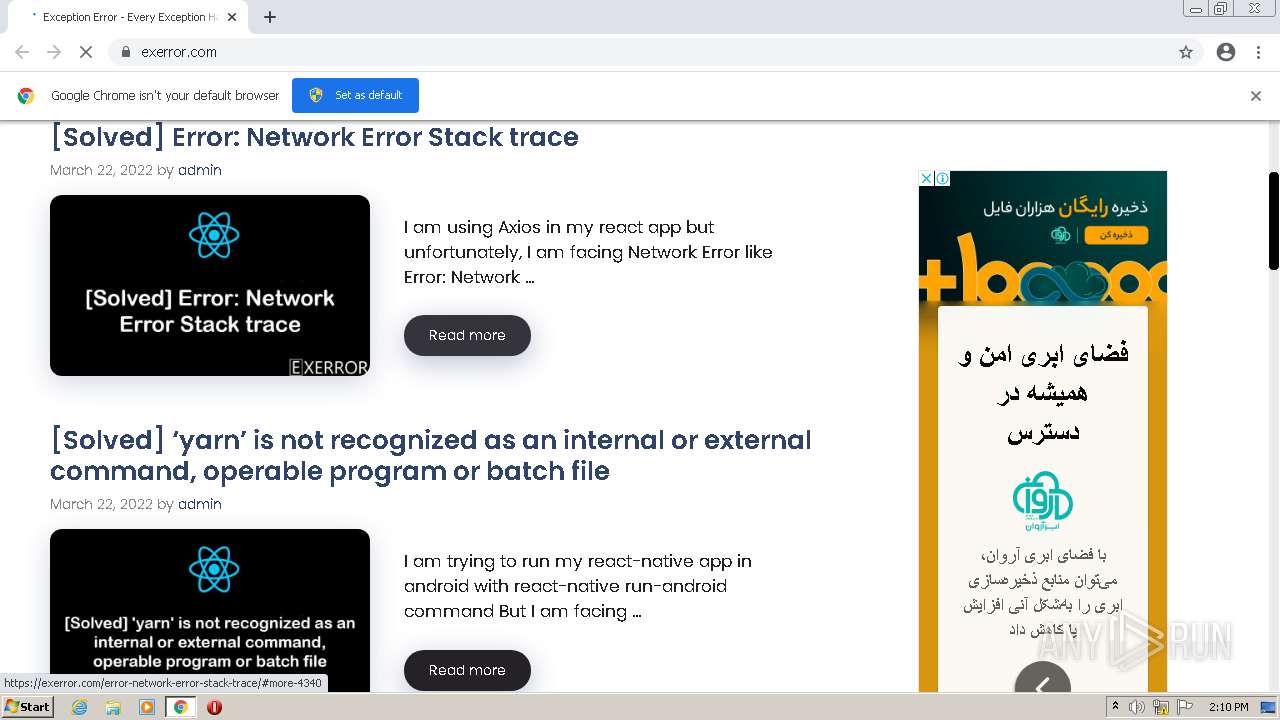Image resolution: width=1280 pixels, height=720 pixels.
Task: Open the 'yarn' is not recognized article title
Action: click(x=431, y=455)
